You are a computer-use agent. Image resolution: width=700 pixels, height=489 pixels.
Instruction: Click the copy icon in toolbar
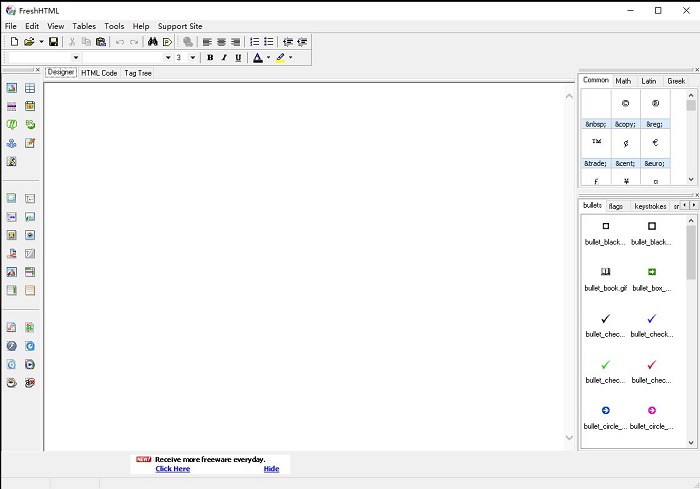(86, 42)
